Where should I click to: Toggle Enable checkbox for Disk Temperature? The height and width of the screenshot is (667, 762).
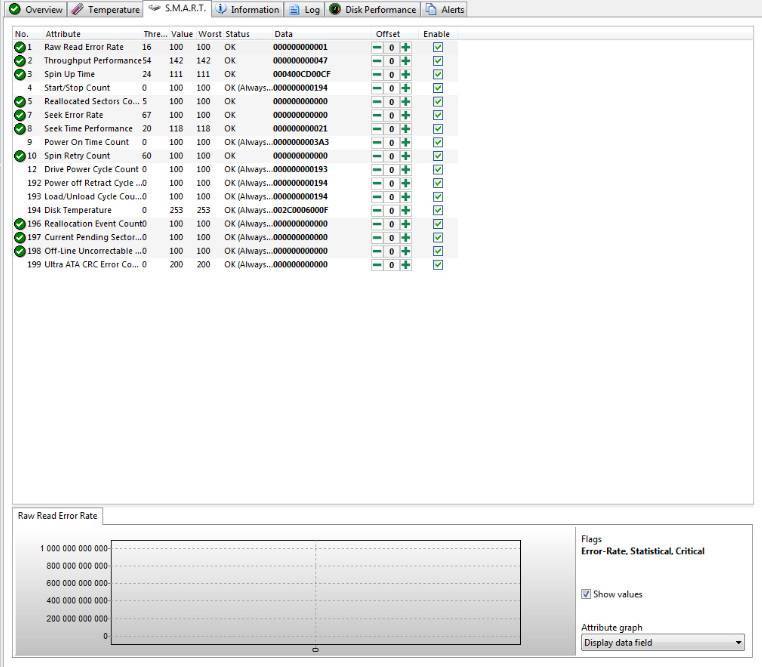coord(438,210)
